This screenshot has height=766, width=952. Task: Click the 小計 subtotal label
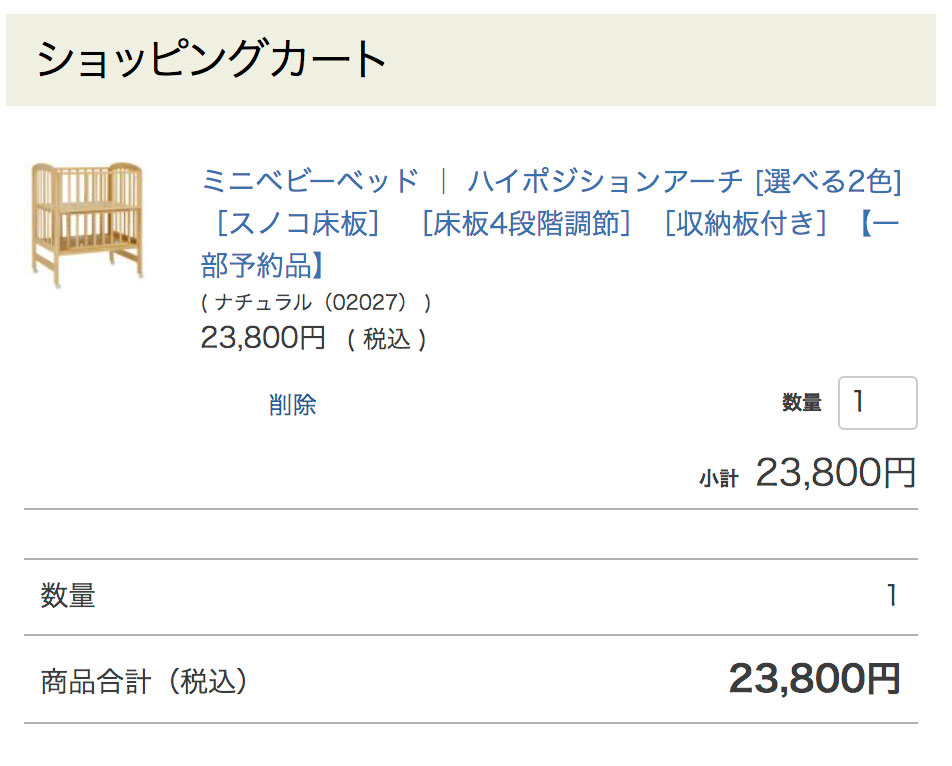click(x=718, y=479)
